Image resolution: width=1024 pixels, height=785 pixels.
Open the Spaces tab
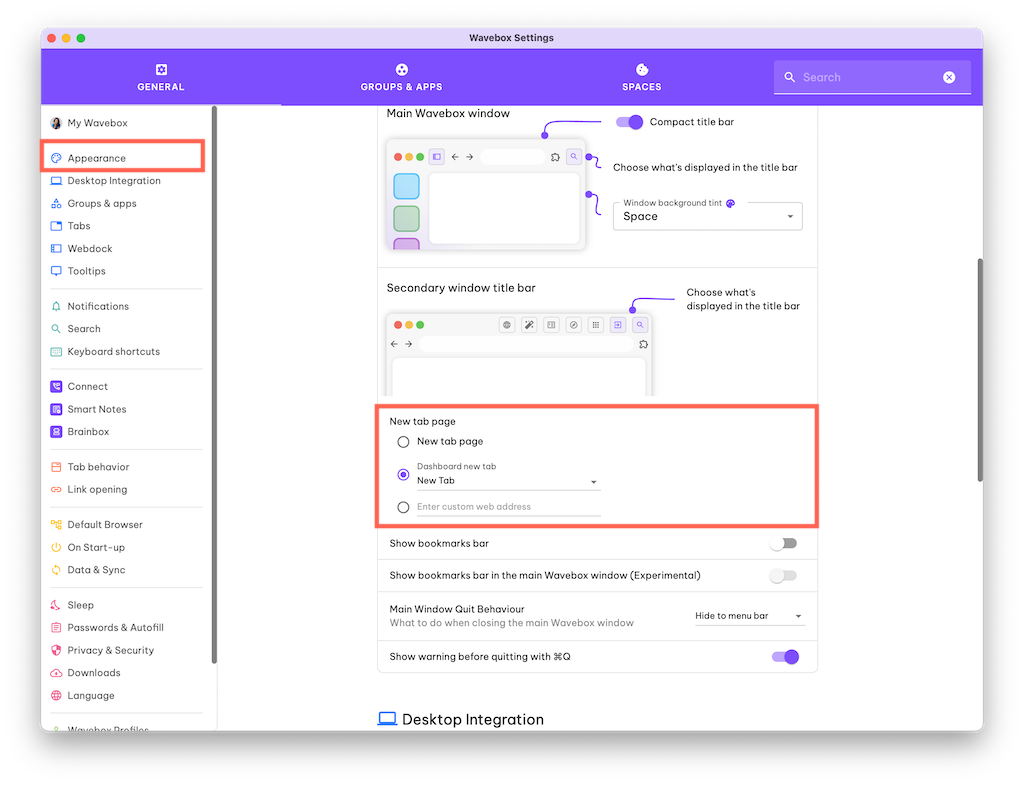(641, 78)
